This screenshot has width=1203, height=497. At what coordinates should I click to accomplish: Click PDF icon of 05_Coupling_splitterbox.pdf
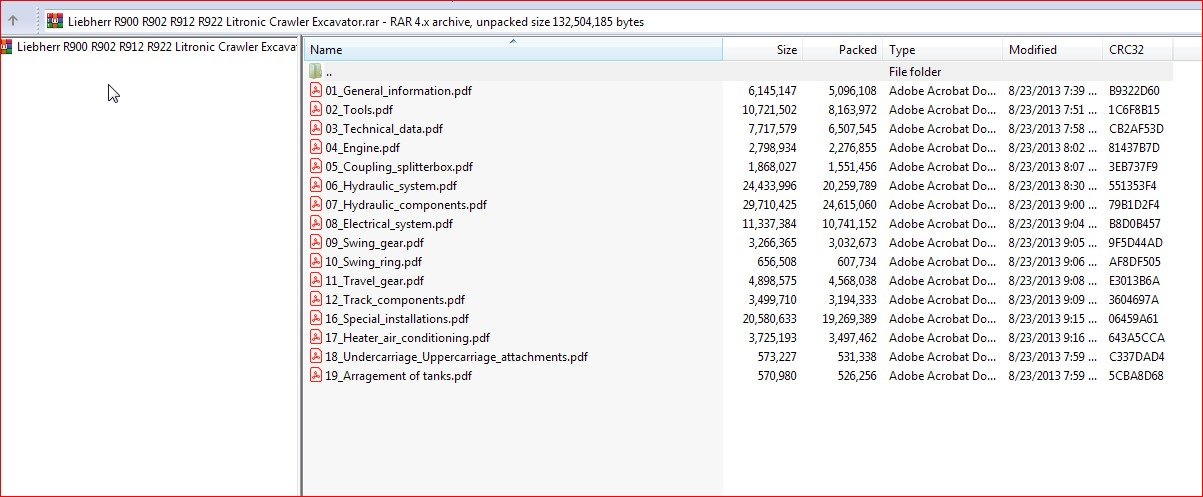(316, 167)
